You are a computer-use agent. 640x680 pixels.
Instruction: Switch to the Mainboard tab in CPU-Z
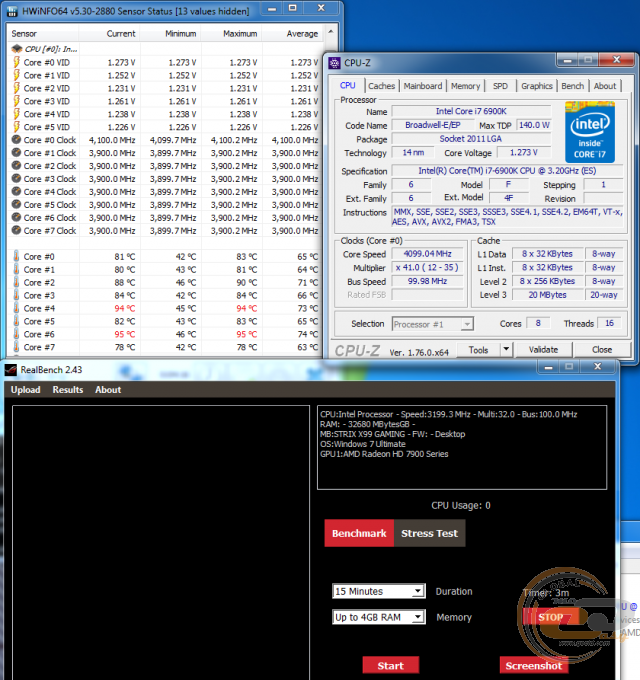pos(423,86)
